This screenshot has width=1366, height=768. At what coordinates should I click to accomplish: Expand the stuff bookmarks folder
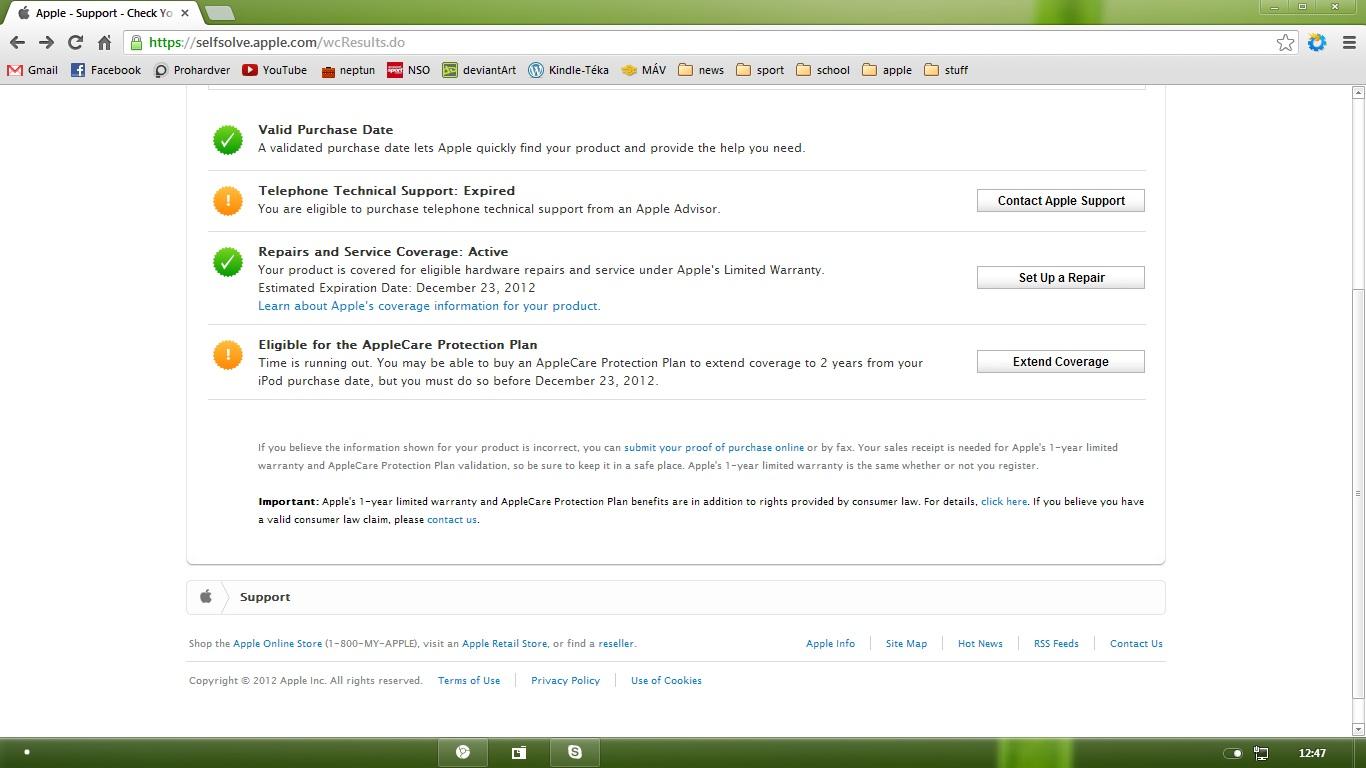click(x=946, y=70)
